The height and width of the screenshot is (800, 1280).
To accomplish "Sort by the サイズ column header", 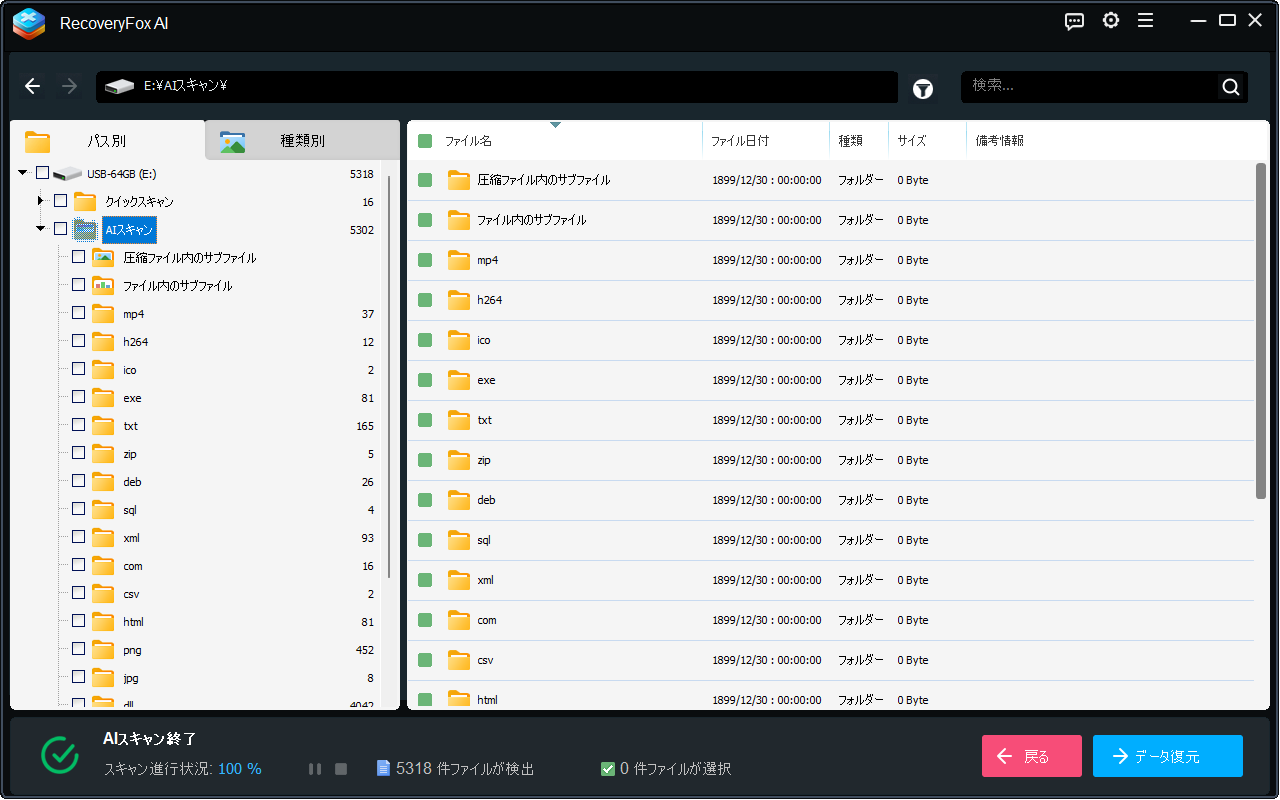I will tap(927, 141).
